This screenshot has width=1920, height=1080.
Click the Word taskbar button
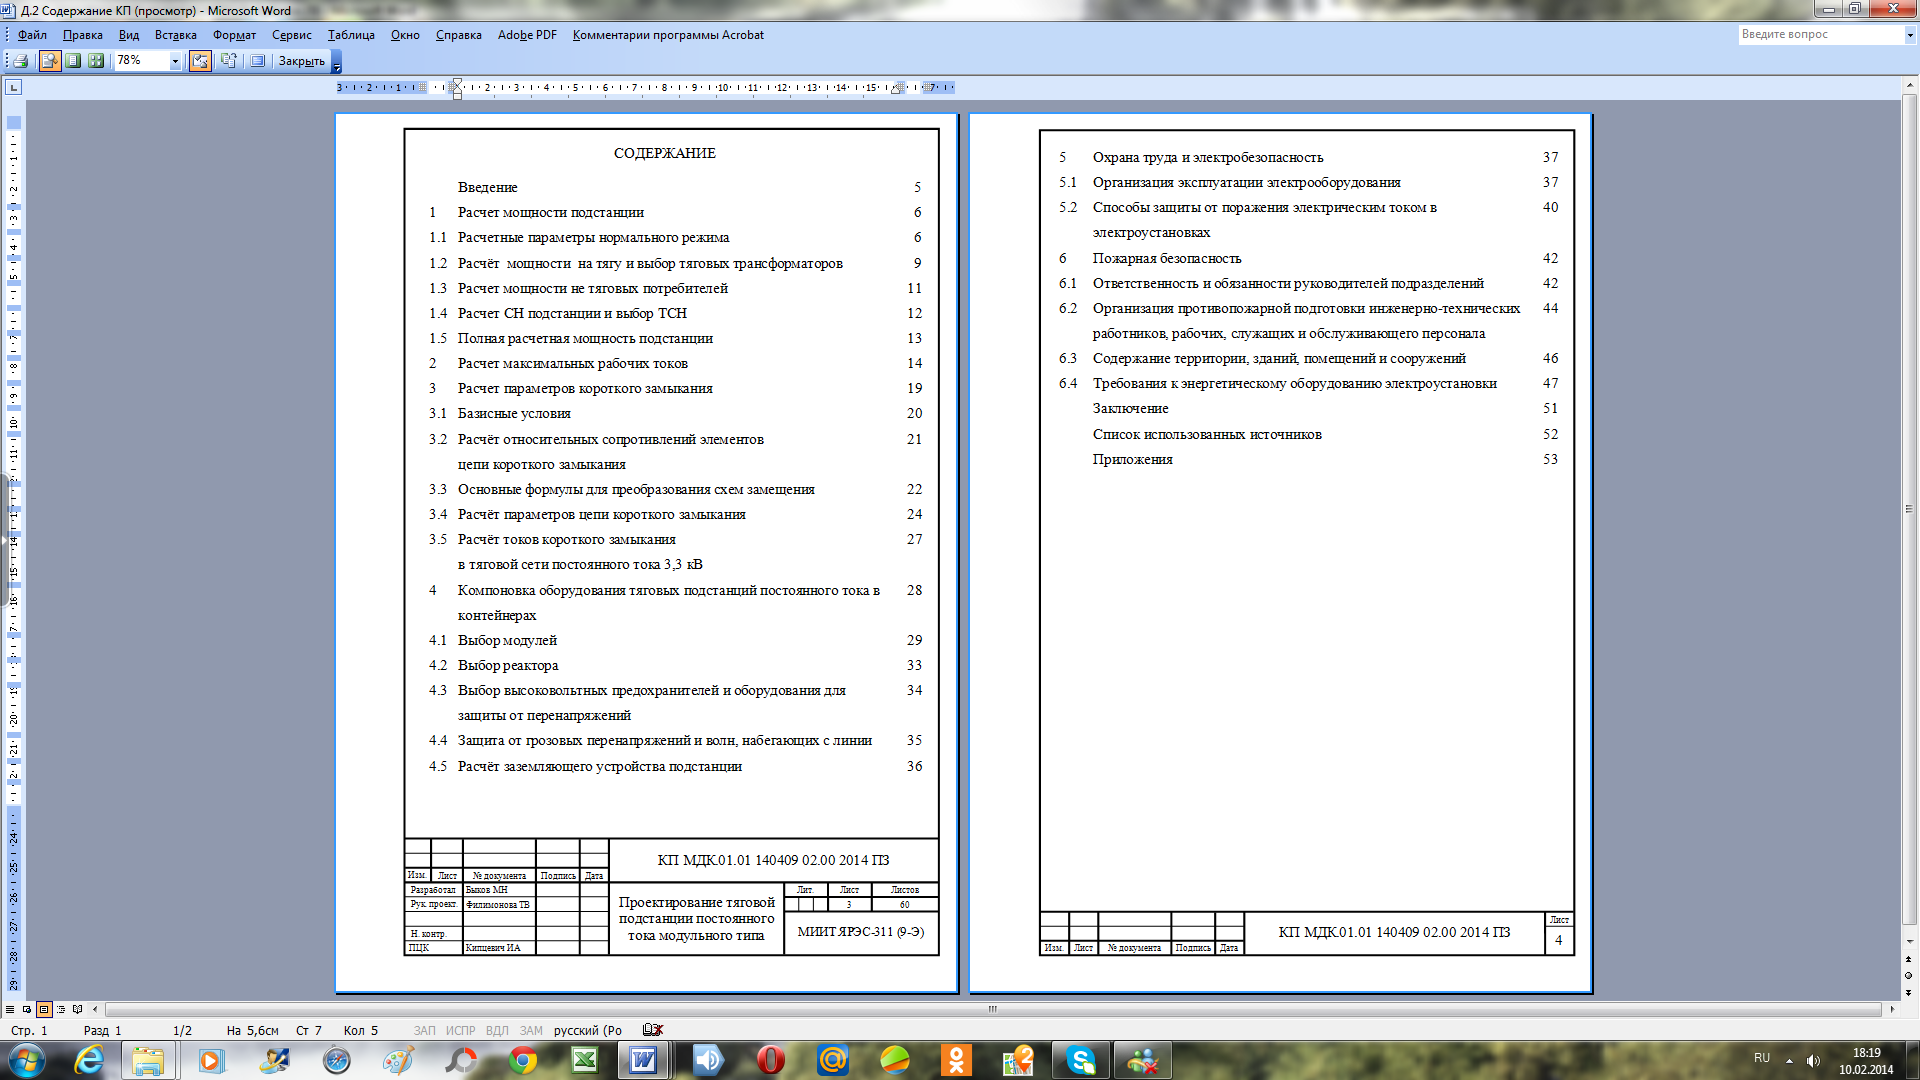tap(643, 1060)
